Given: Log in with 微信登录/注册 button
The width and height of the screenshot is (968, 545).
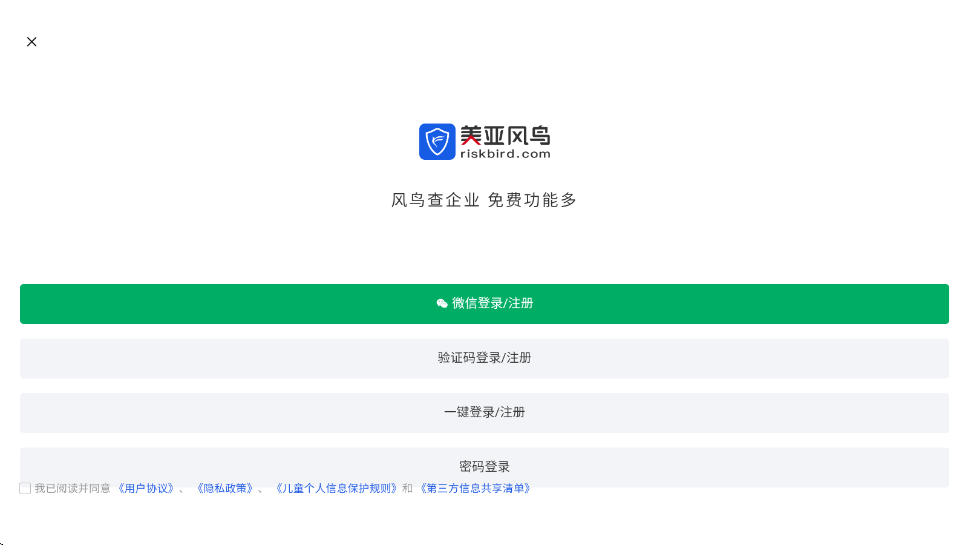Looking at the screenshot, I should [x=484, y=304].
